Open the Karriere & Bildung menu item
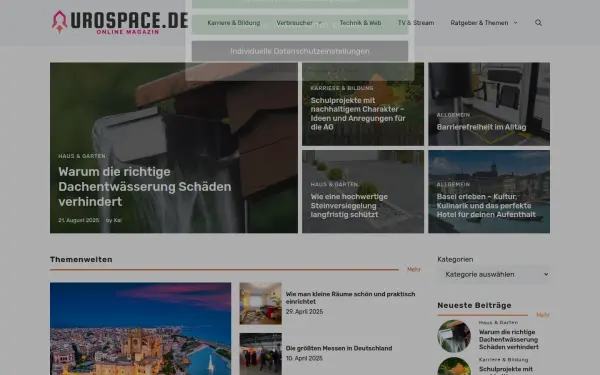600x375 pixels. 234,23
